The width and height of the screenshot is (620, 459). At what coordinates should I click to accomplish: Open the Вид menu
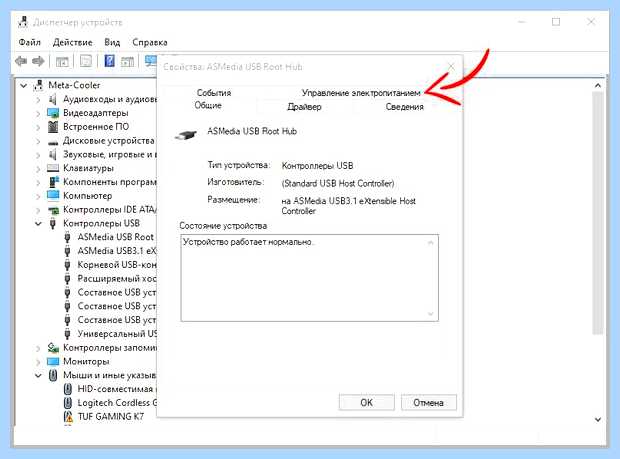[x=112, y=42]
